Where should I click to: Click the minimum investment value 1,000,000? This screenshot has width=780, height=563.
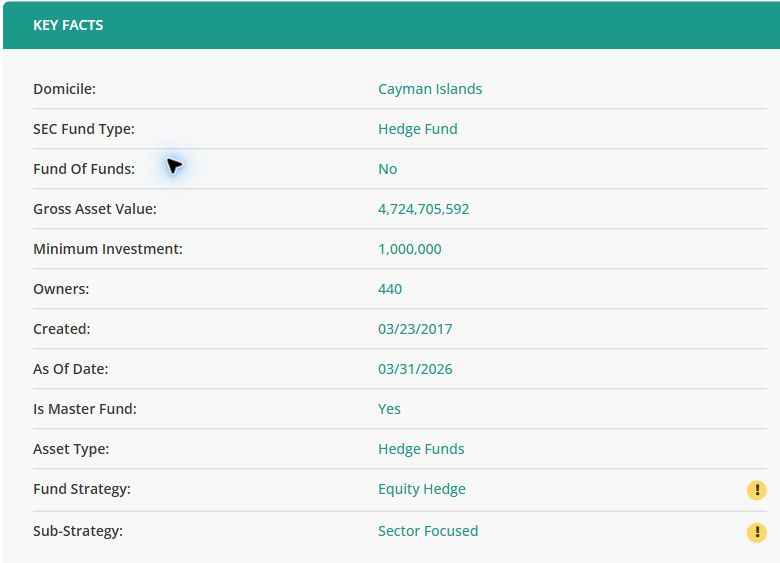pyautogui.click(x=409, y=249)
